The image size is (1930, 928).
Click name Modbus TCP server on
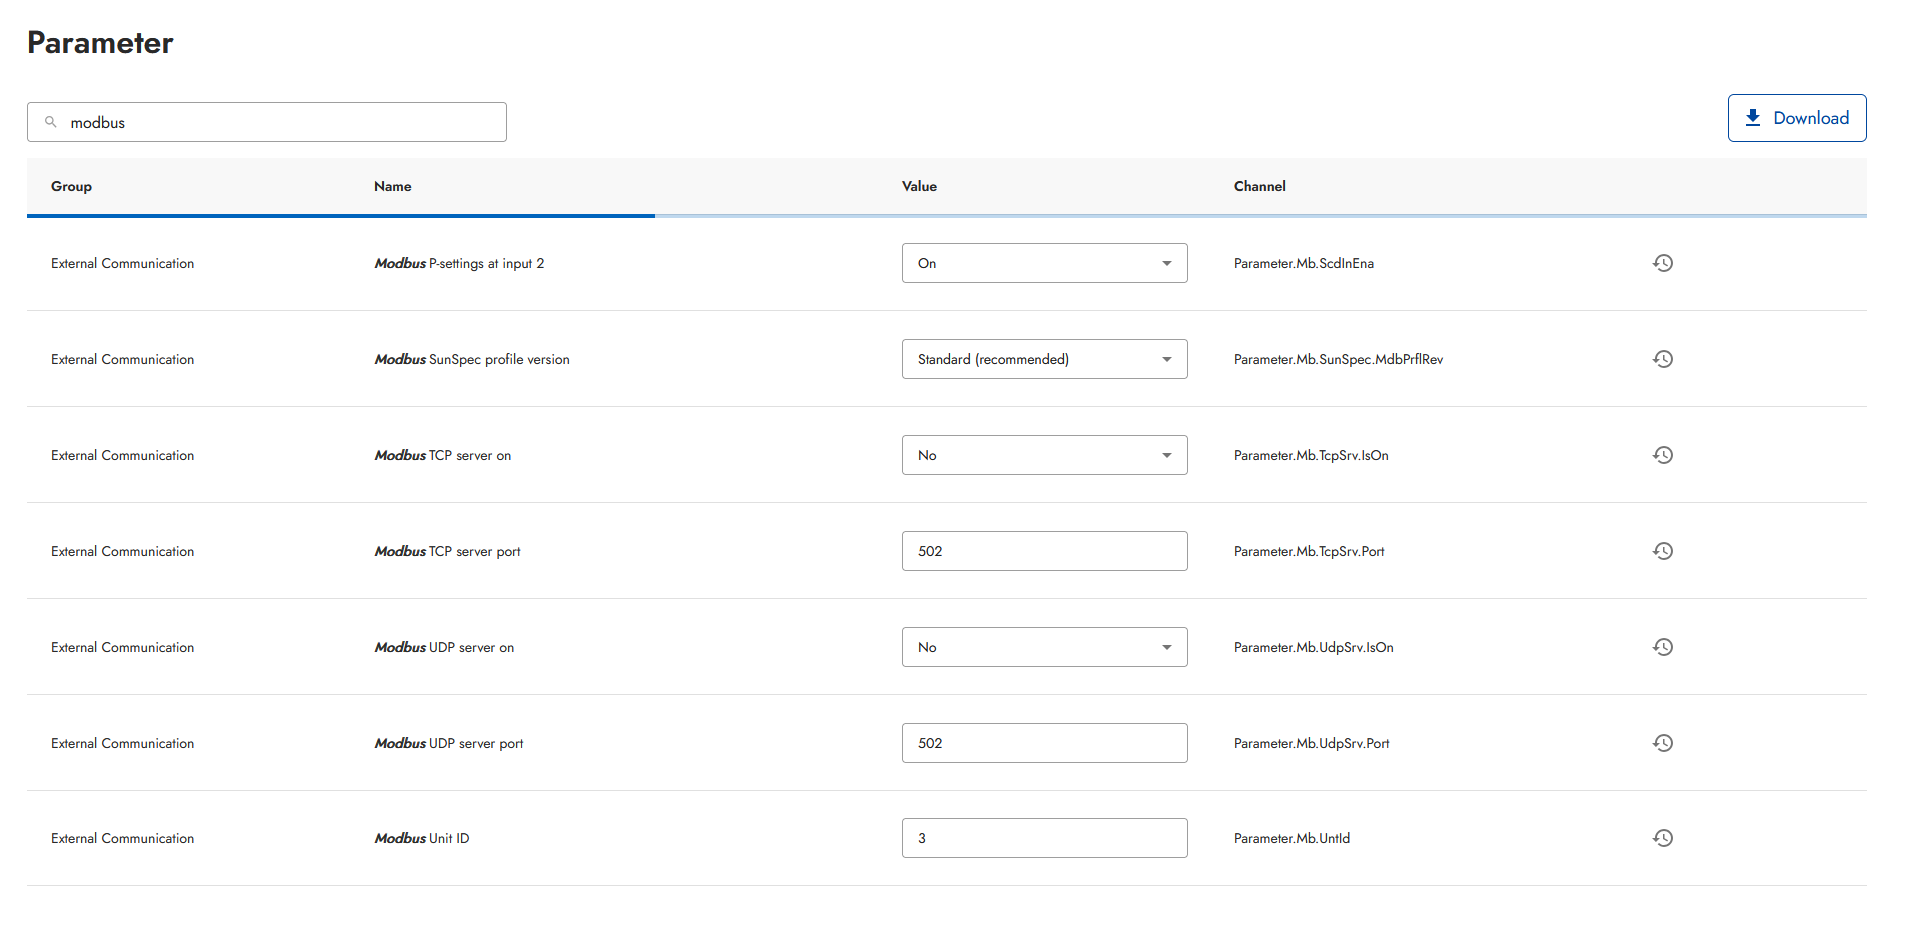coord(443,455)
